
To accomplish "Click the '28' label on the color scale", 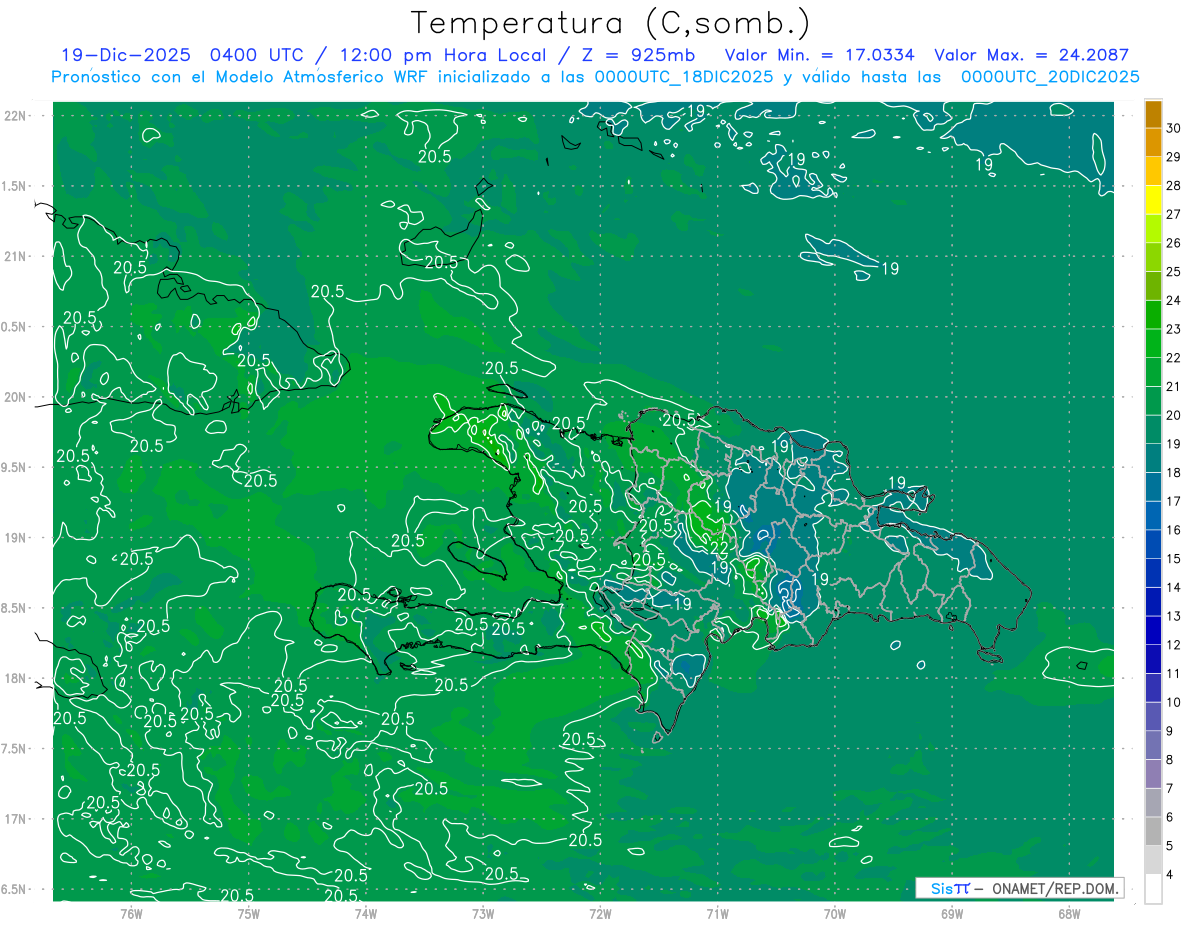I will tap(1174, 185).
